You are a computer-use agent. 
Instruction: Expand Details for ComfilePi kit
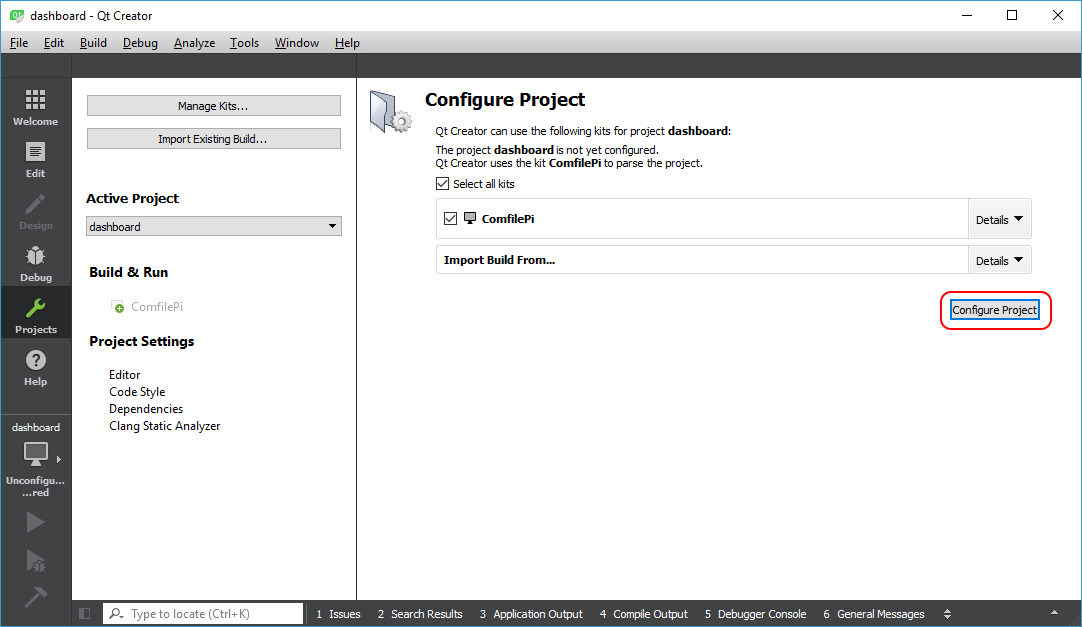999,219
